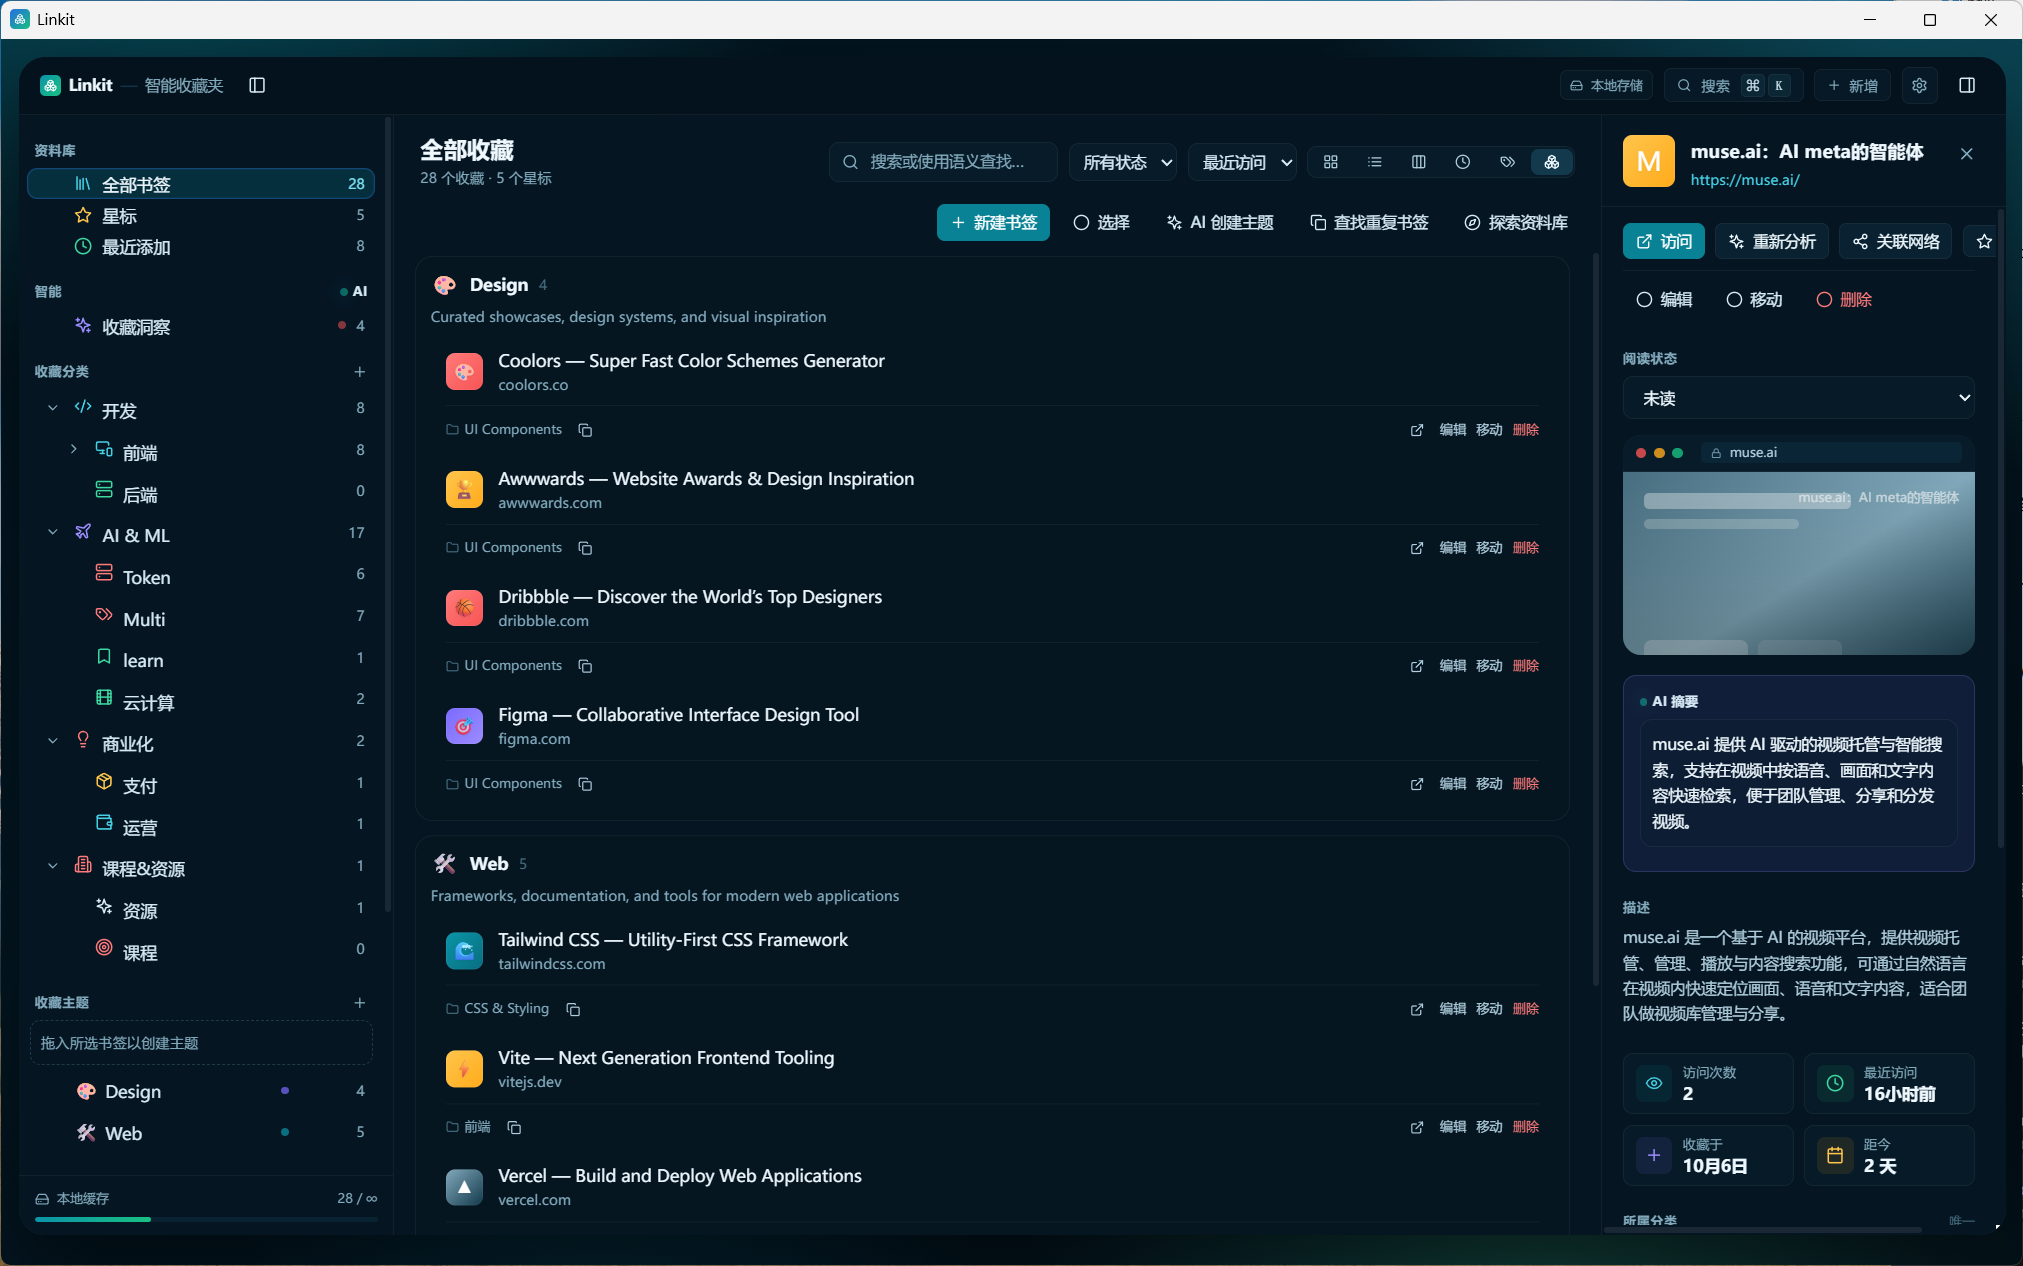The height and width of the screenshot is (1266, 2023).
Task: Open 收藏洞察 smart item
Action: [x=201, y=327]
